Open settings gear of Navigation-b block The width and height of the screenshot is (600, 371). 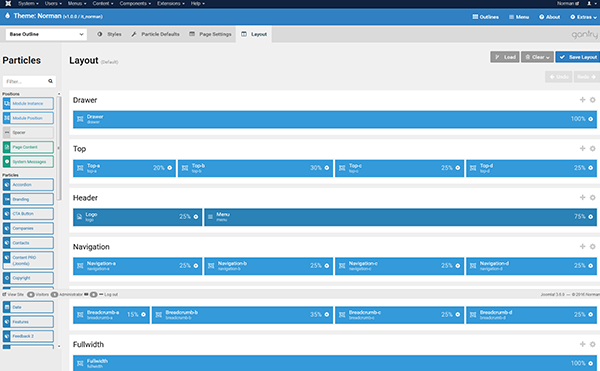(327, 266)
